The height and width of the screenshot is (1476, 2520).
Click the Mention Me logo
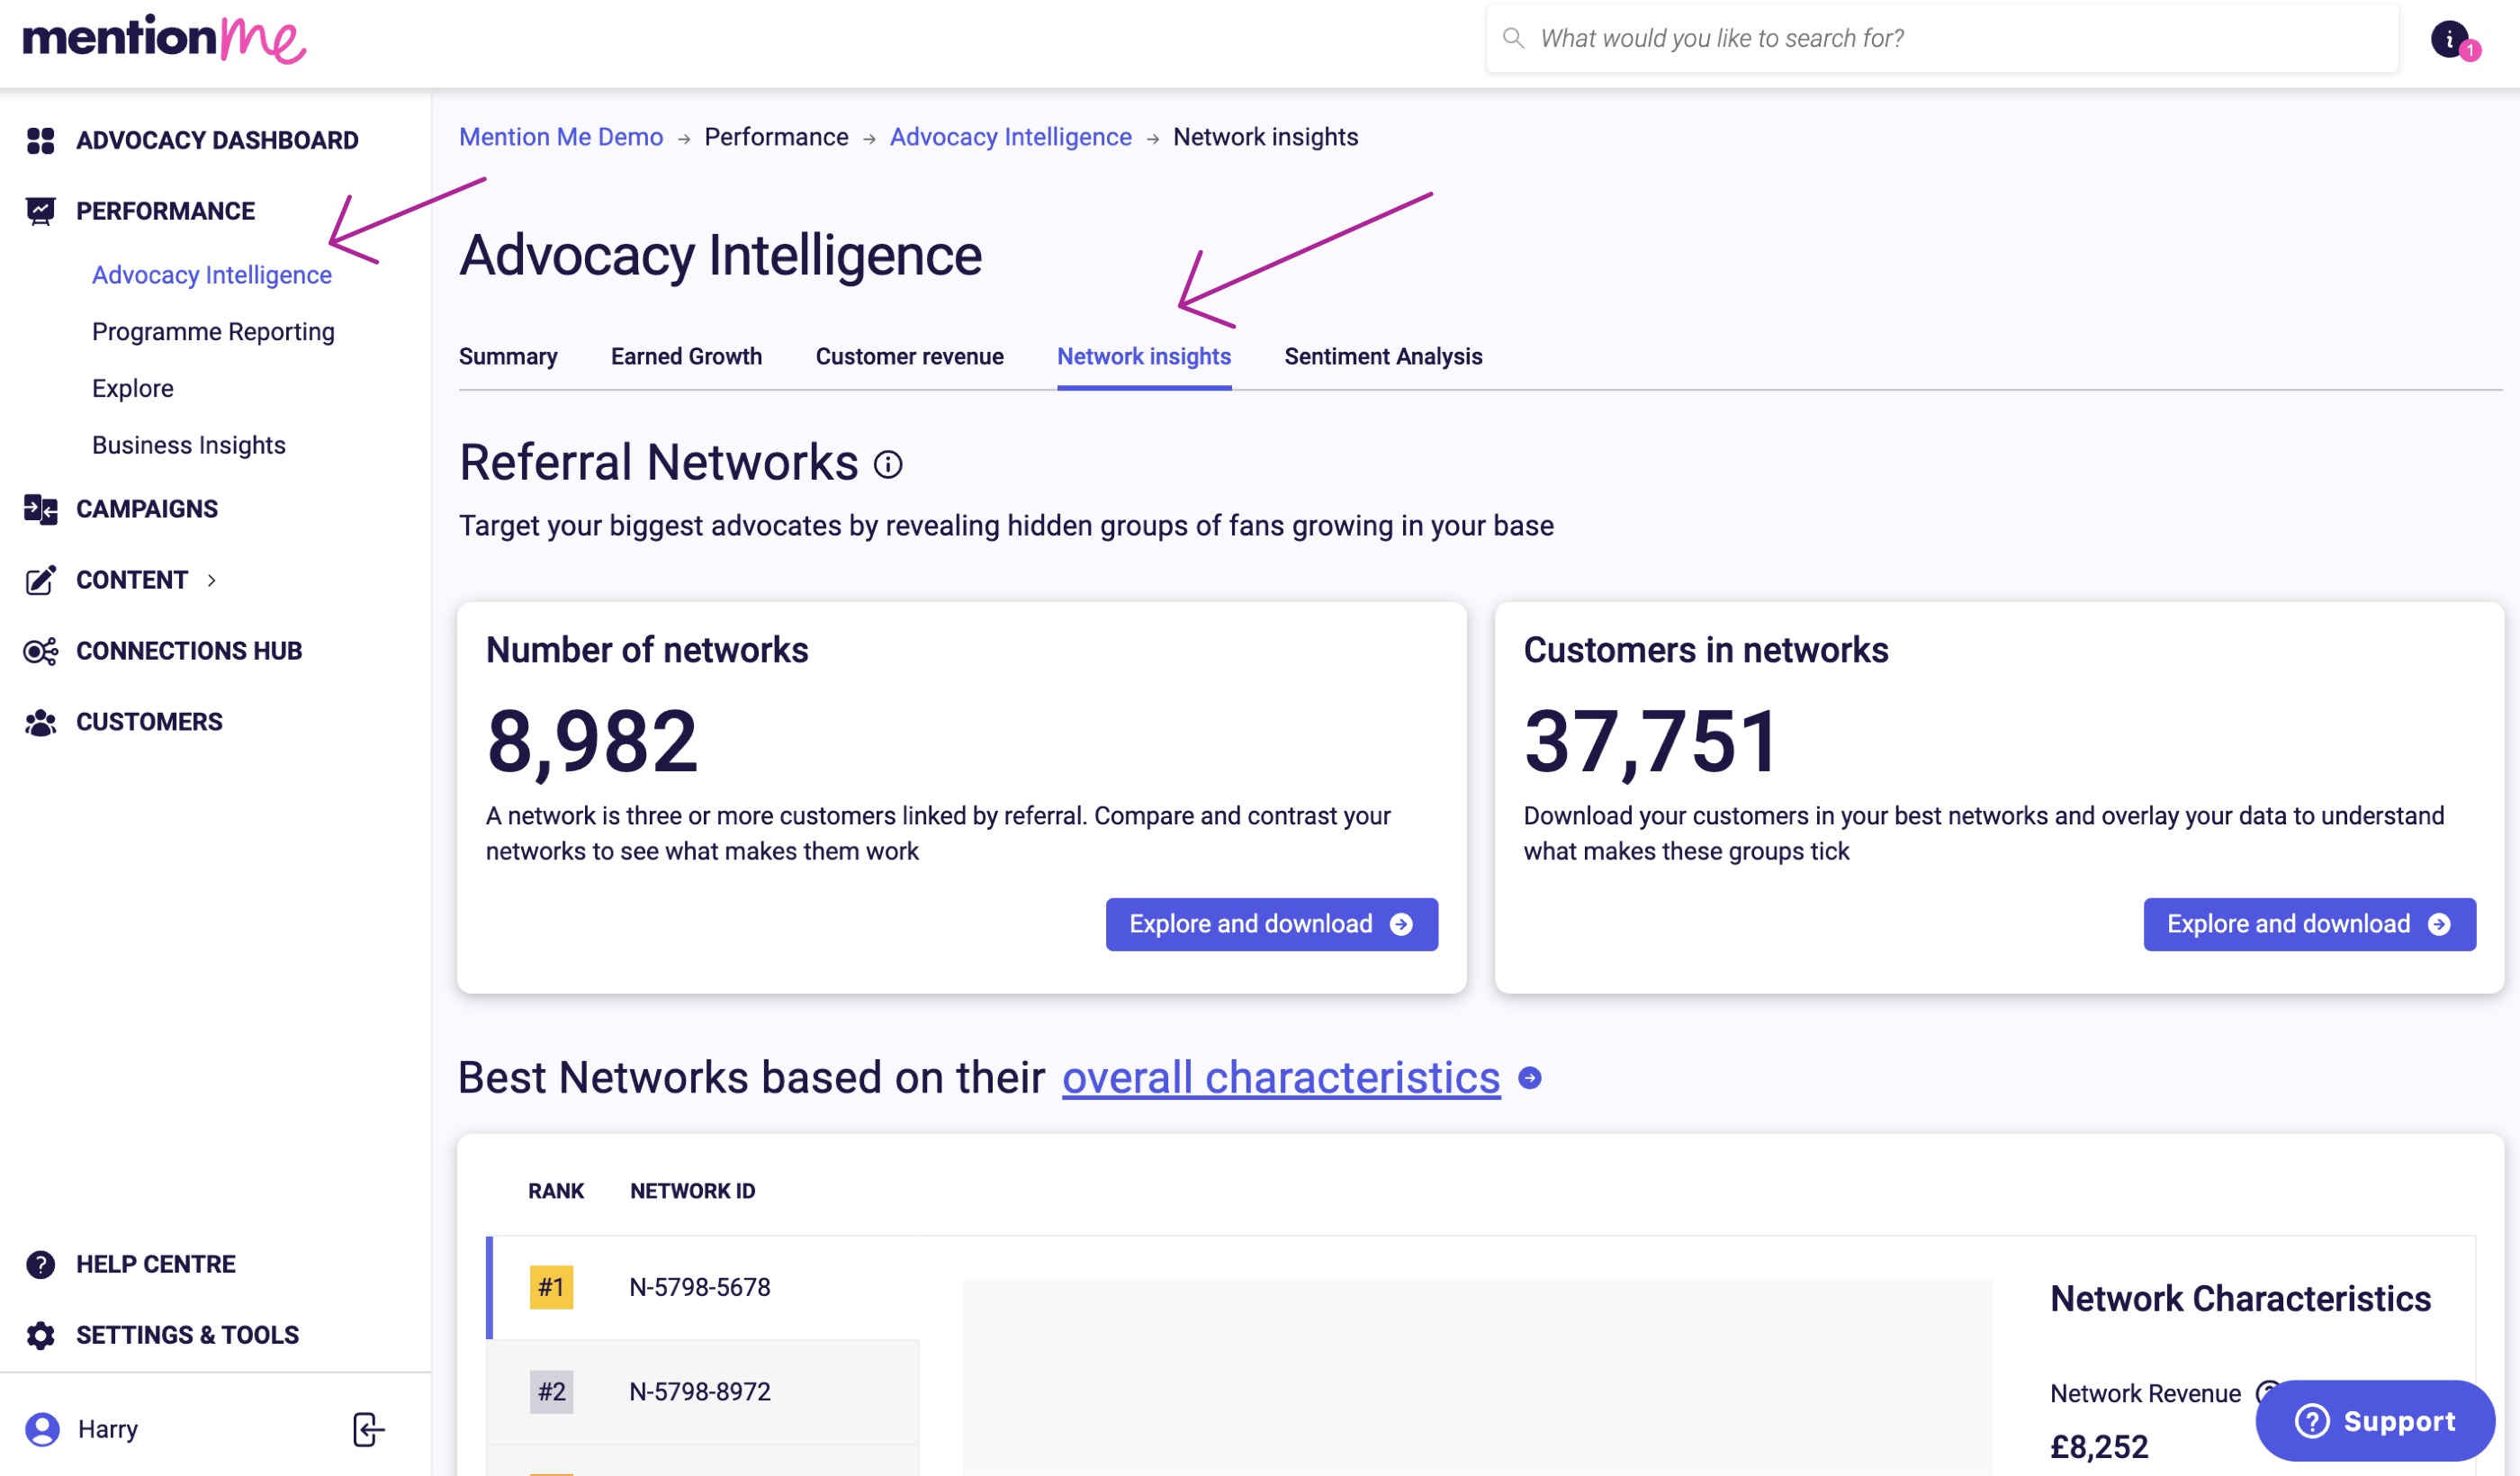point(164,39)
